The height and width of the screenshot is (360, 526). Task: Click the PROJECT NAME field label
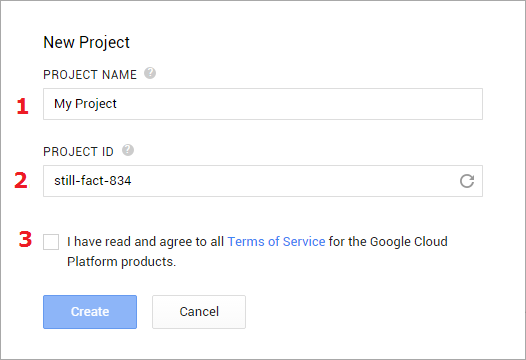point(90,74)
